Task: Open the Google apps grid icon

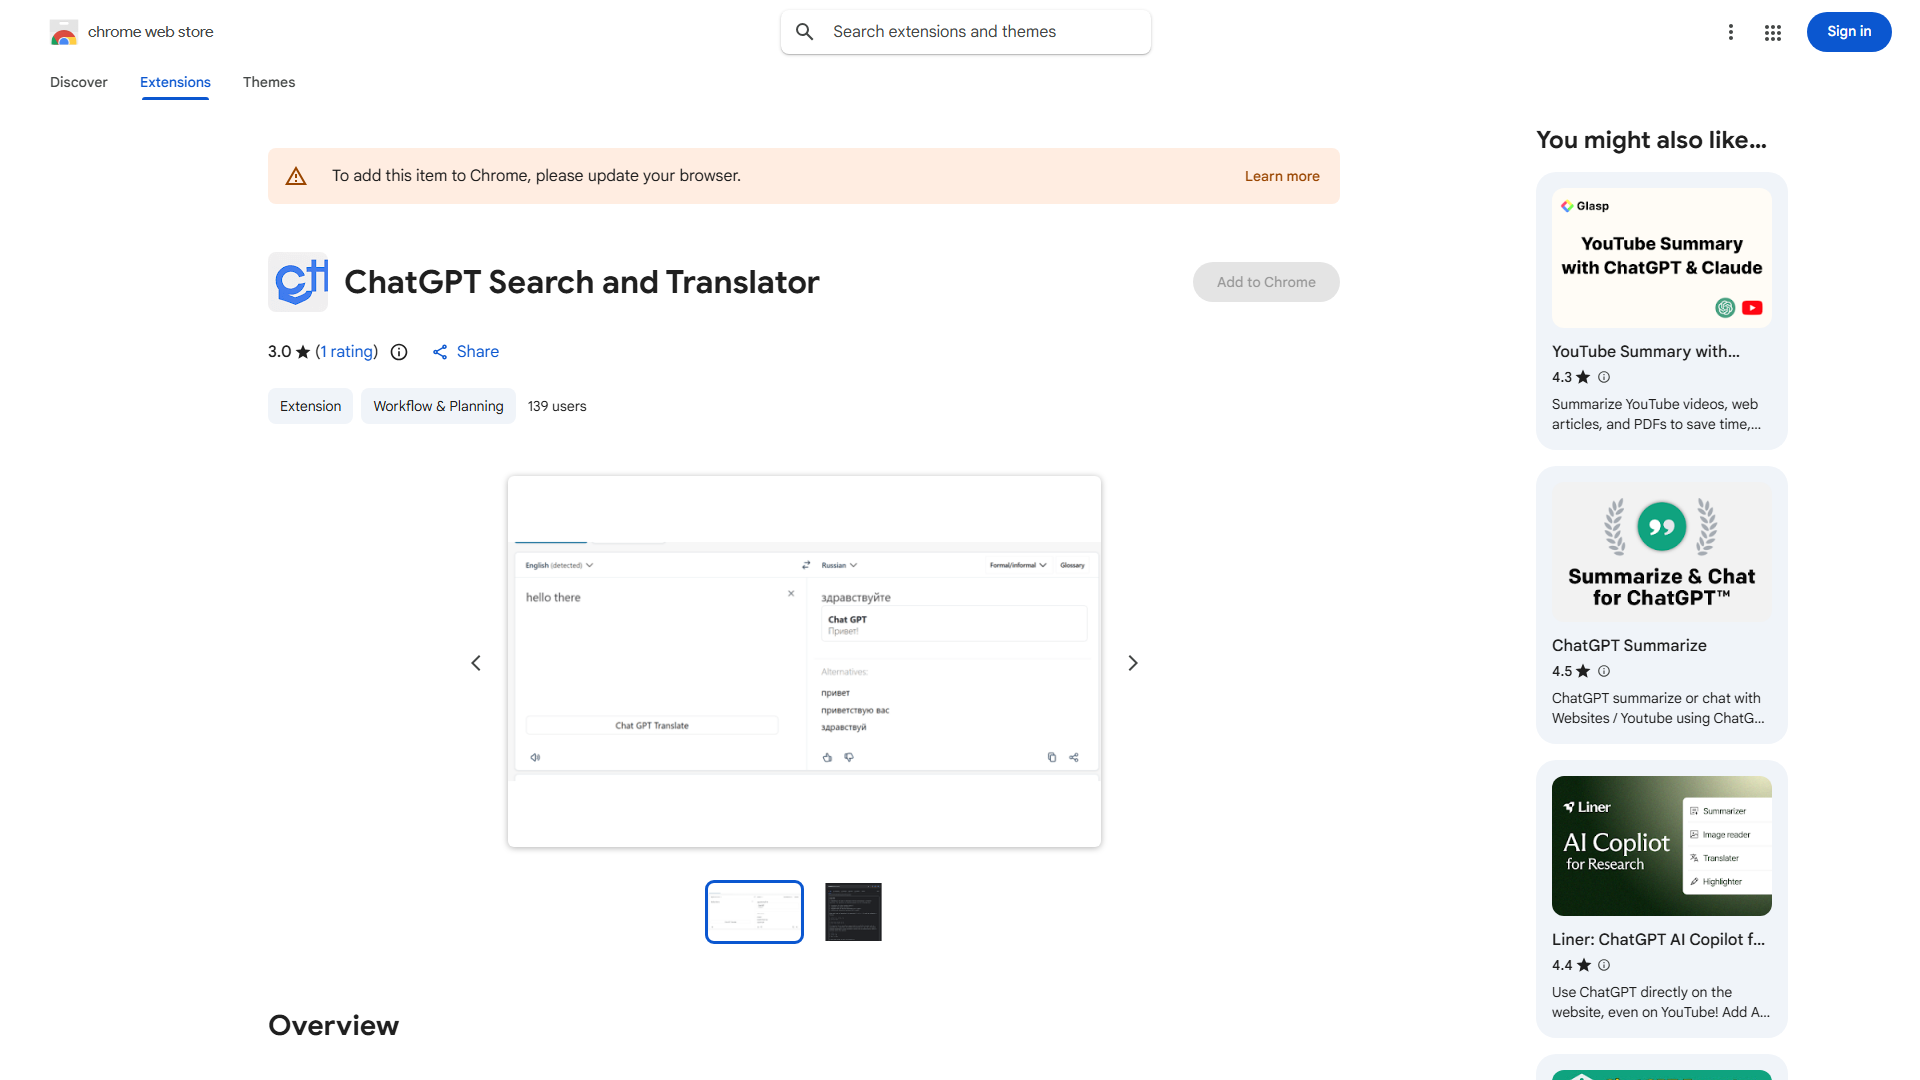Action: pos(1772,32)
